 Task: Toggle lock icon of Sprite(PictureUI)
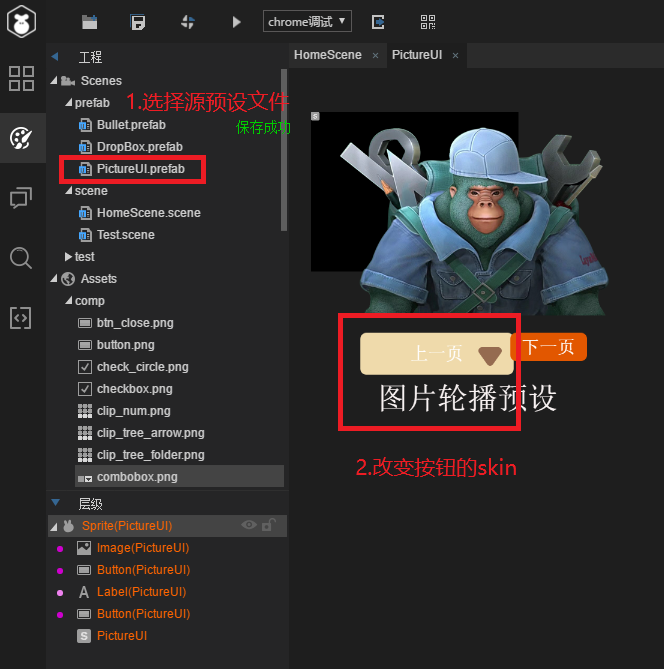tap(268, 524)
